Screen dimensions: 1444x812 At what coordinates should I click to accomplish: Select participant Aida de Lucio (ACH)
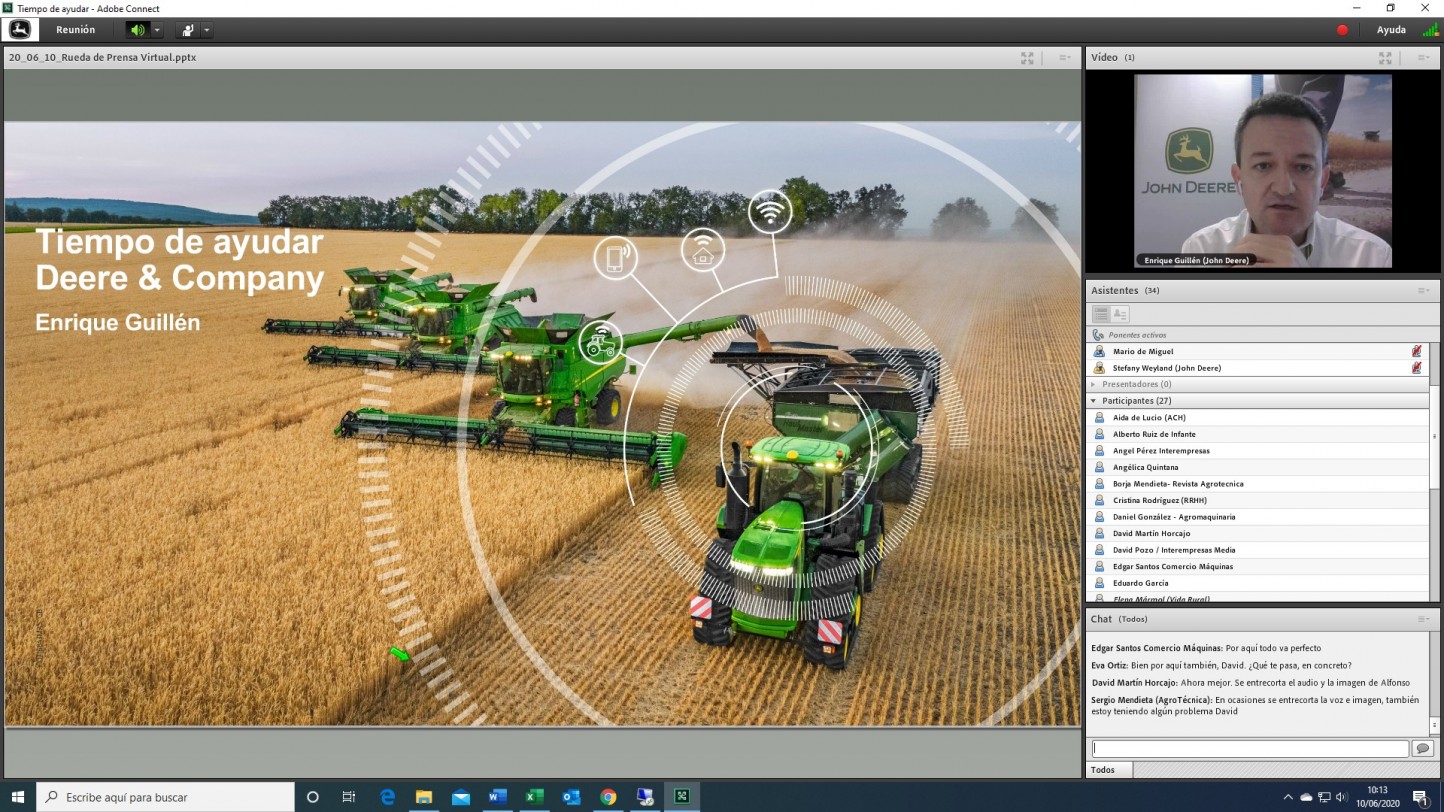[x=1258, y=418]
